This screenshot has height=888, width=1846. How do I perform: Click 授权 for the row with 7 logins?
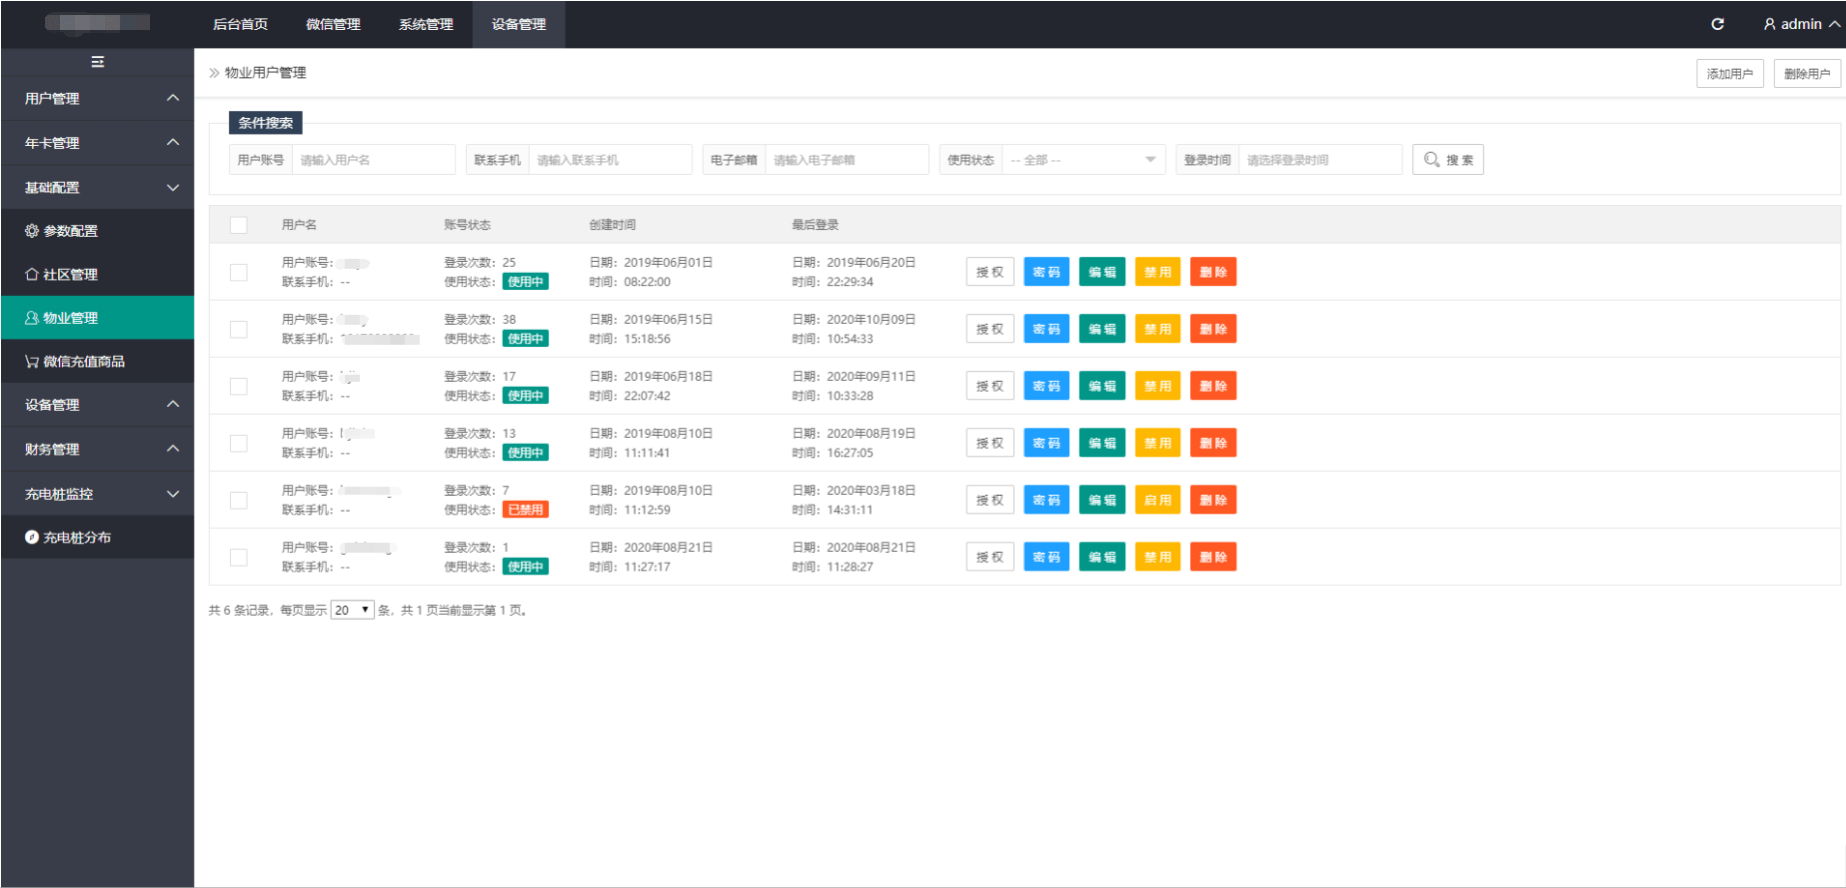(990, 500)
